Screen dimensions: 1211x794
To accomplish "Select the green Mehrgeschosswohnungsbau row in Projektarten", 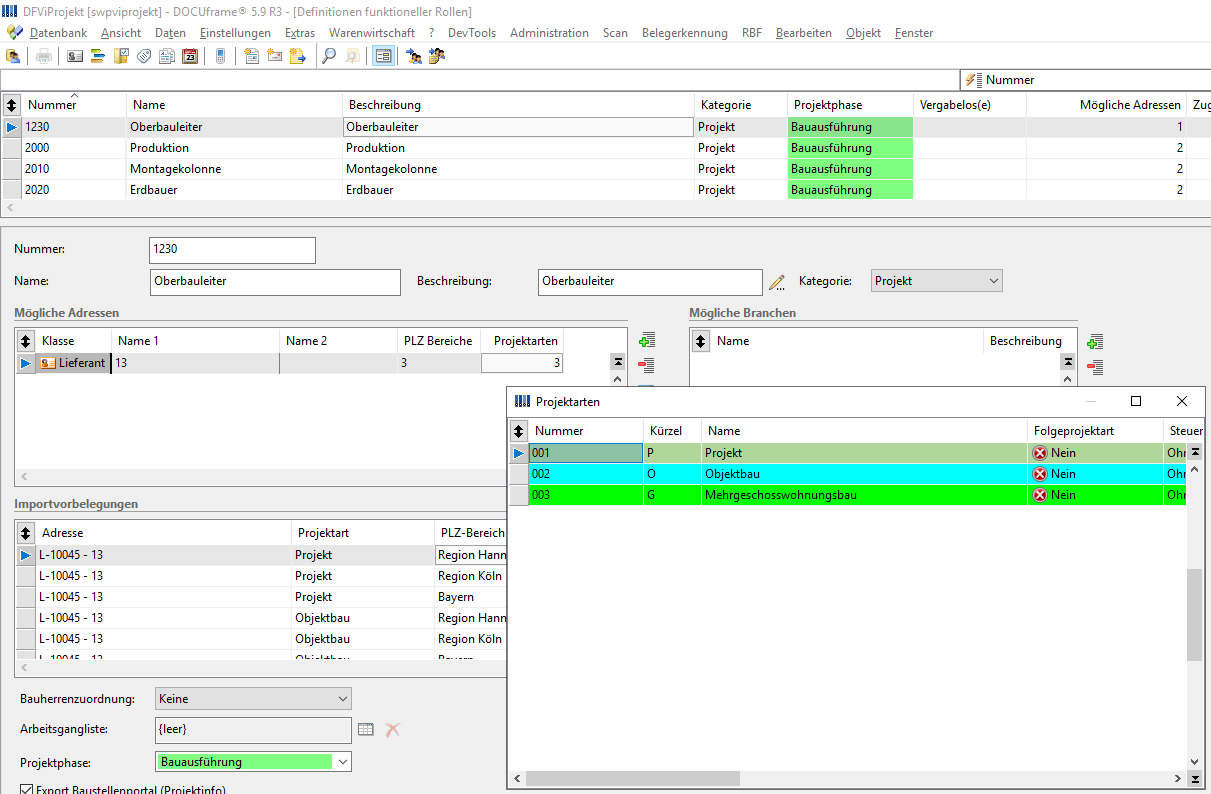I will click(x=858, y=495).
